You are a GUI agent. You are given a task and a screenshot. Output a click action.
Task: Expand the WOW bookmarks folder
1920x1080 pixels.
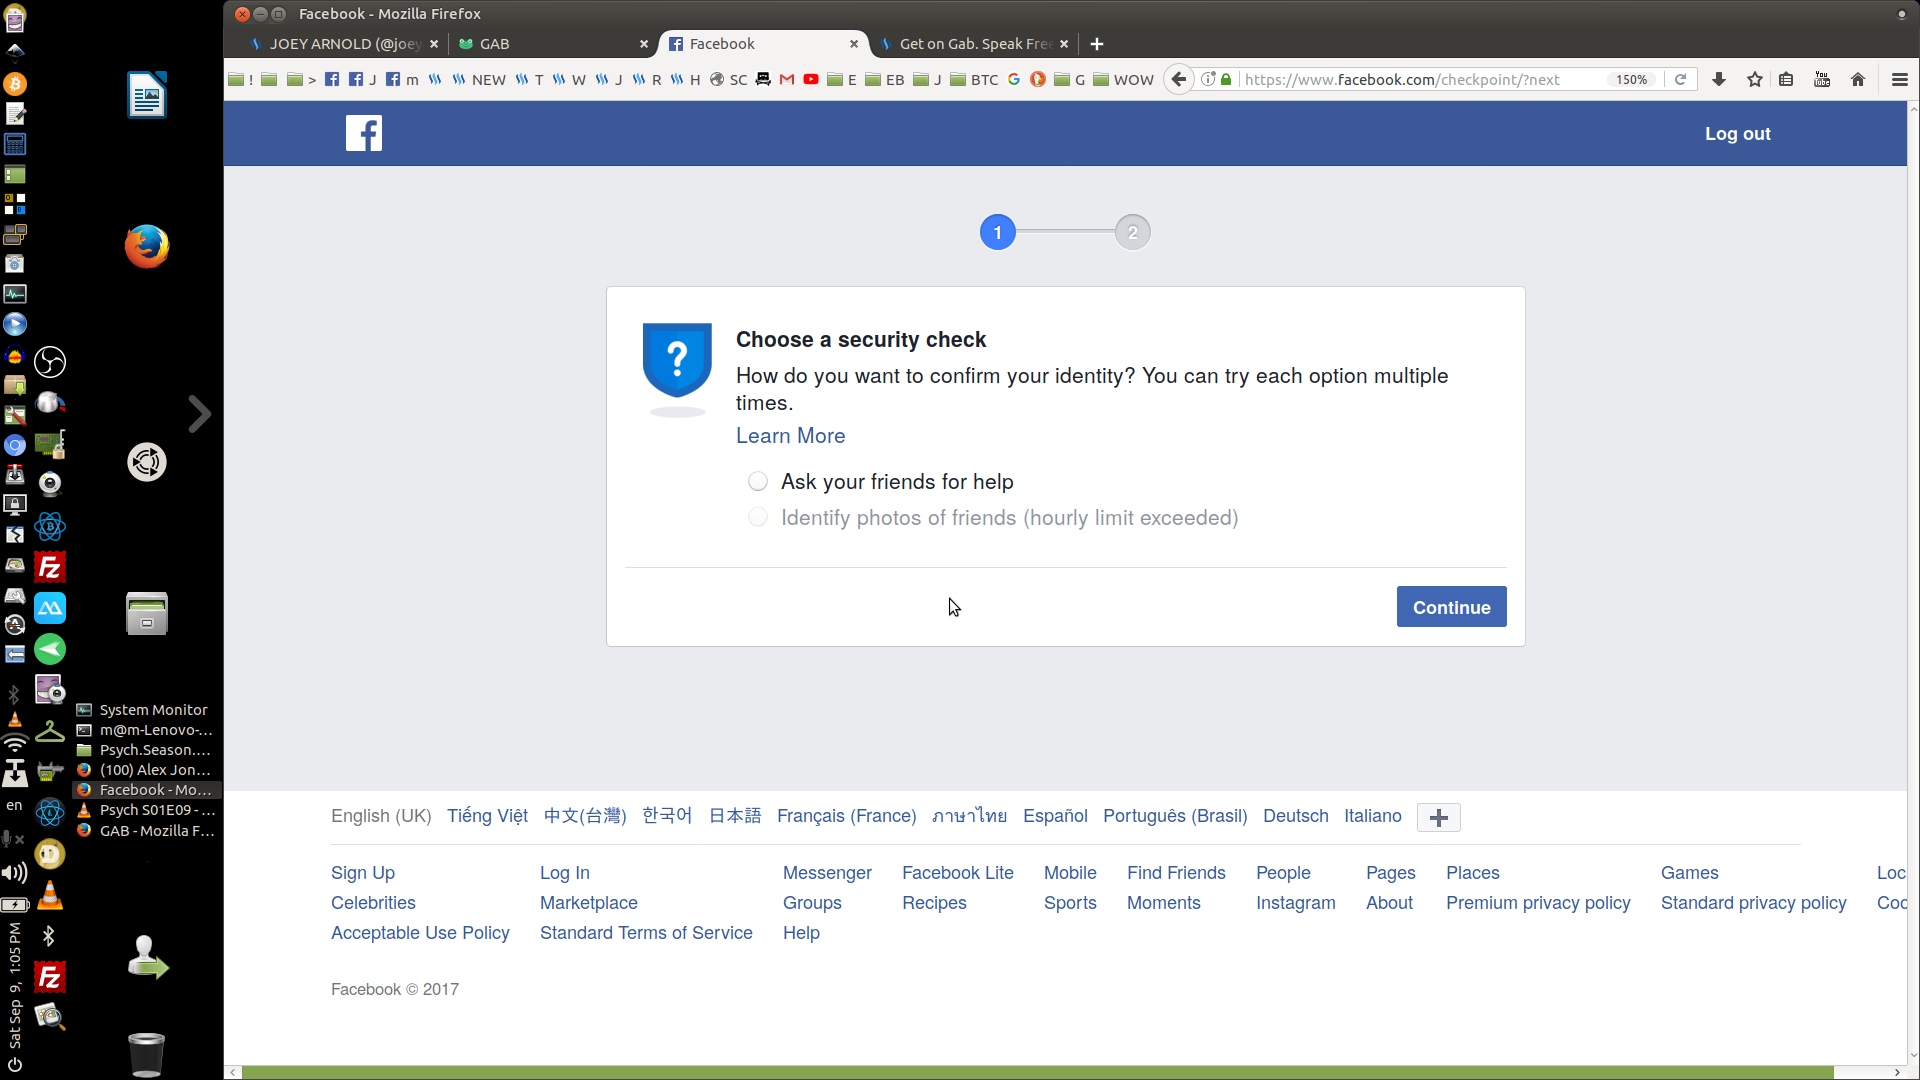click(1123, 80)
